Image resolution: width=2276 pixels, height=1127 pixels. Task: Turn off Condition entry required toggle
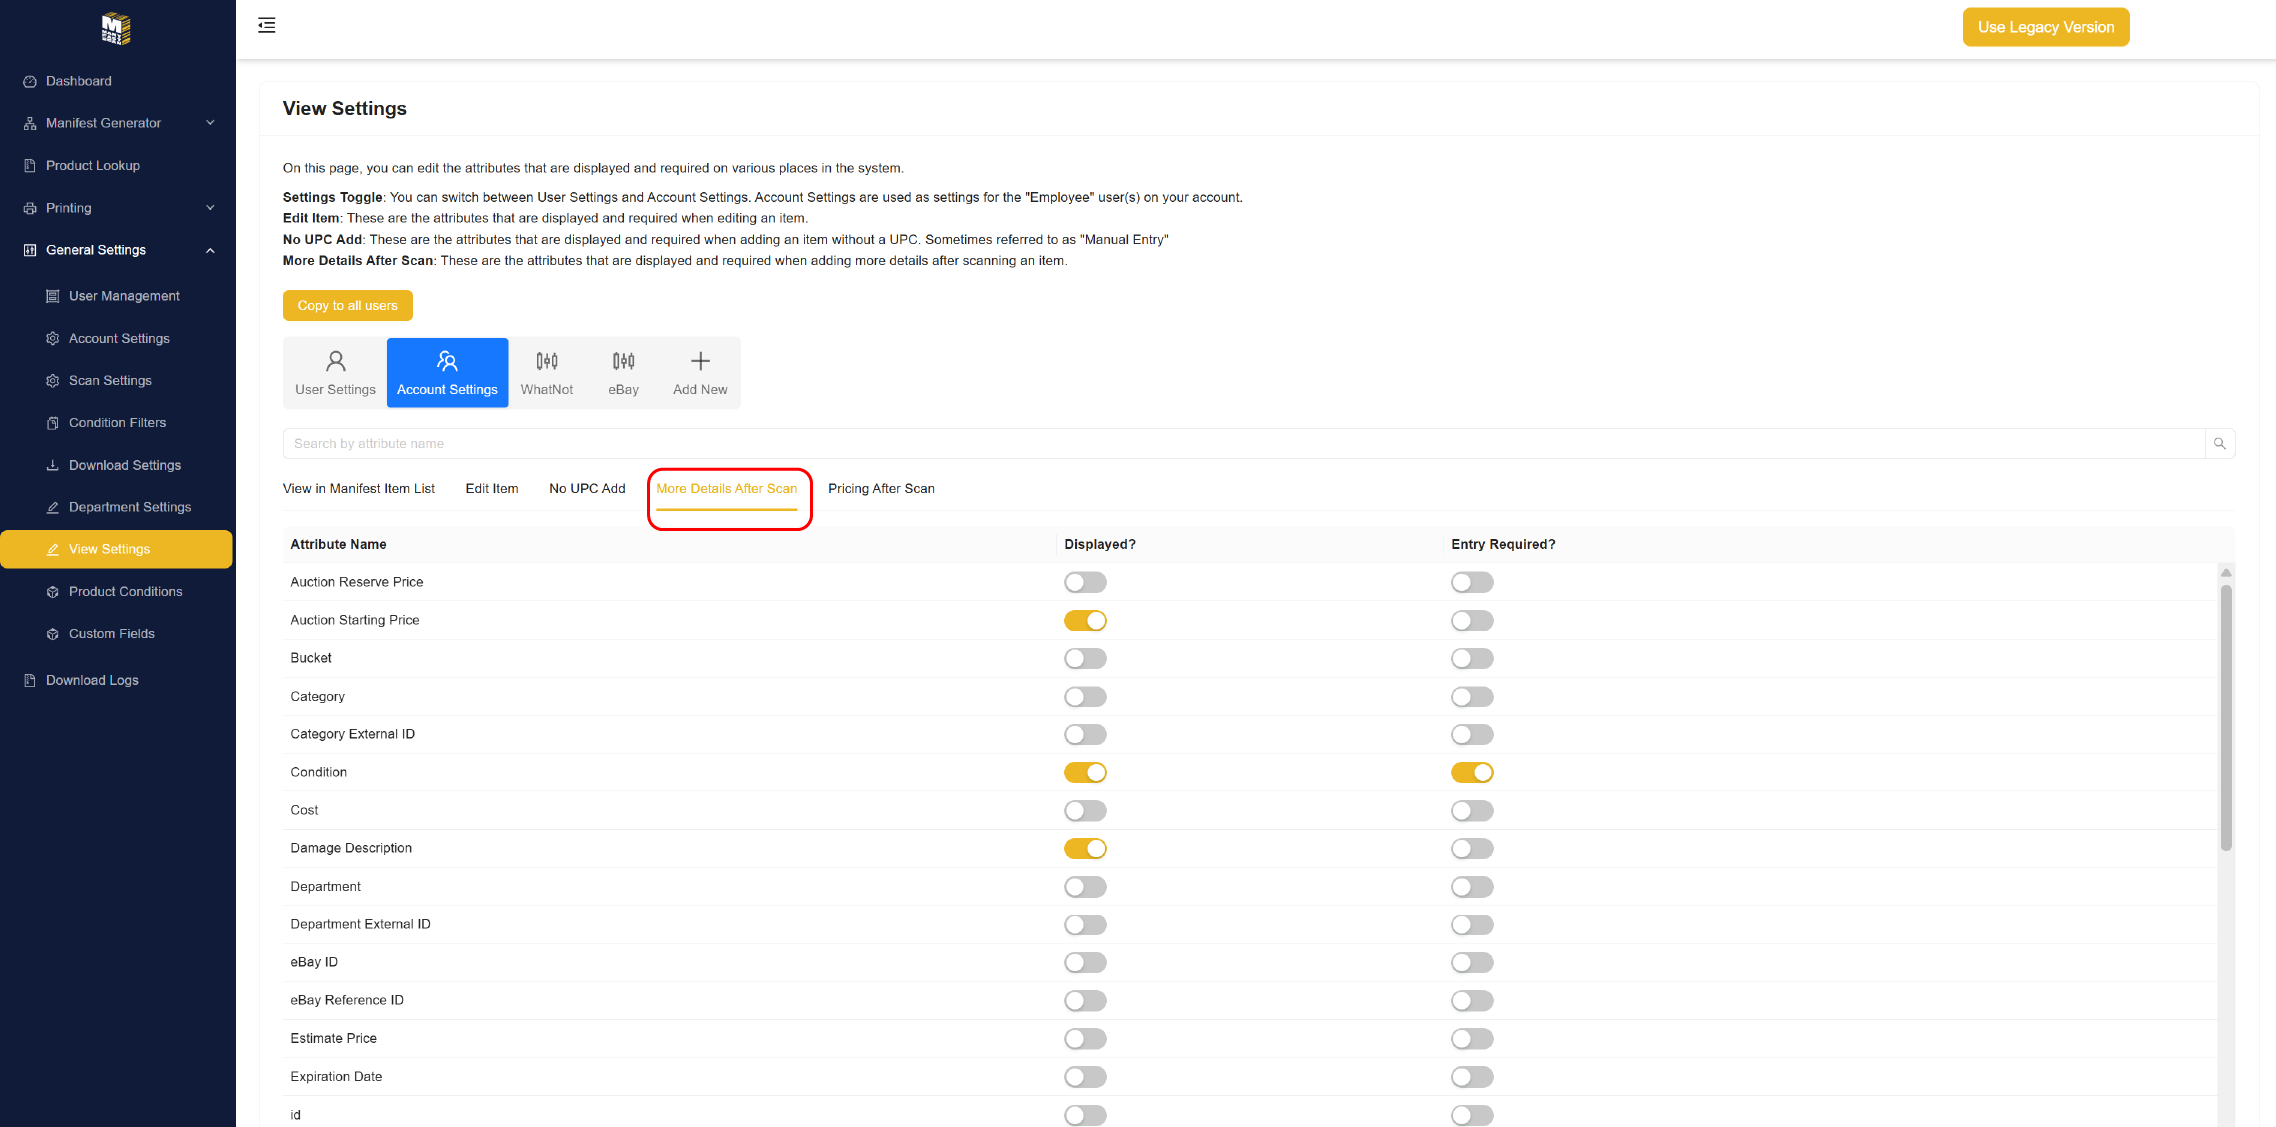tap(1472, 773)
